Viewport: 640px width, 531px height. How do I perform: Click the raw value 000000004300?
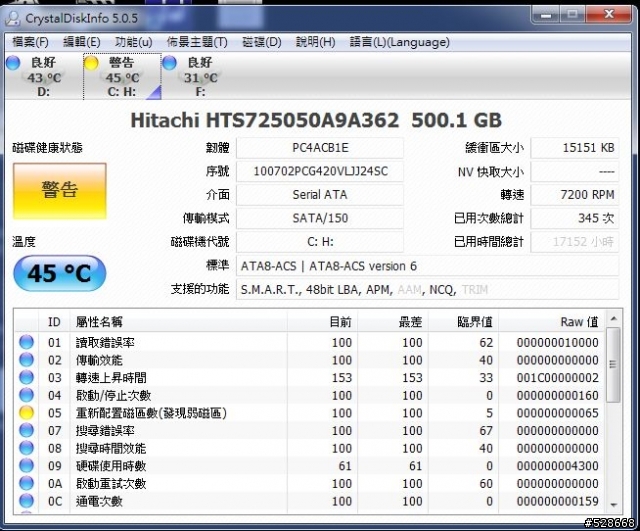(558, 465)
